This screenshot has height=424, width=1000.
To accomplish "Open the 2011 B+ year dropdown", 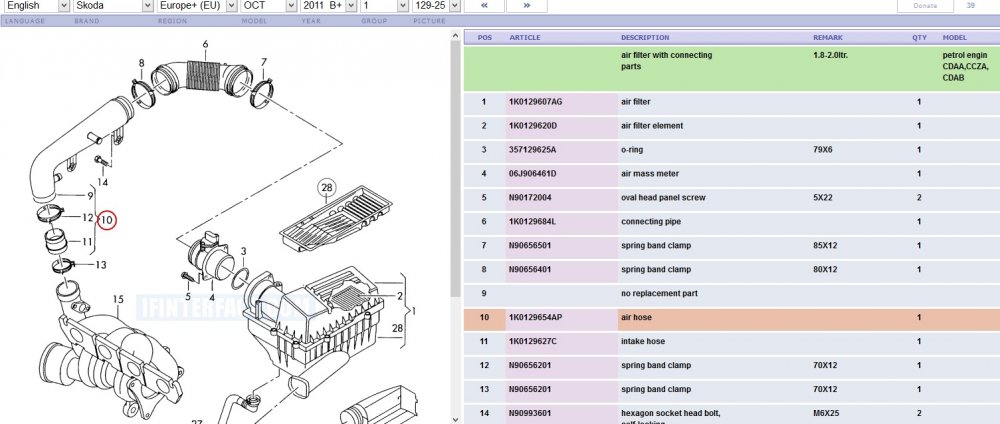I will [328, 6].
